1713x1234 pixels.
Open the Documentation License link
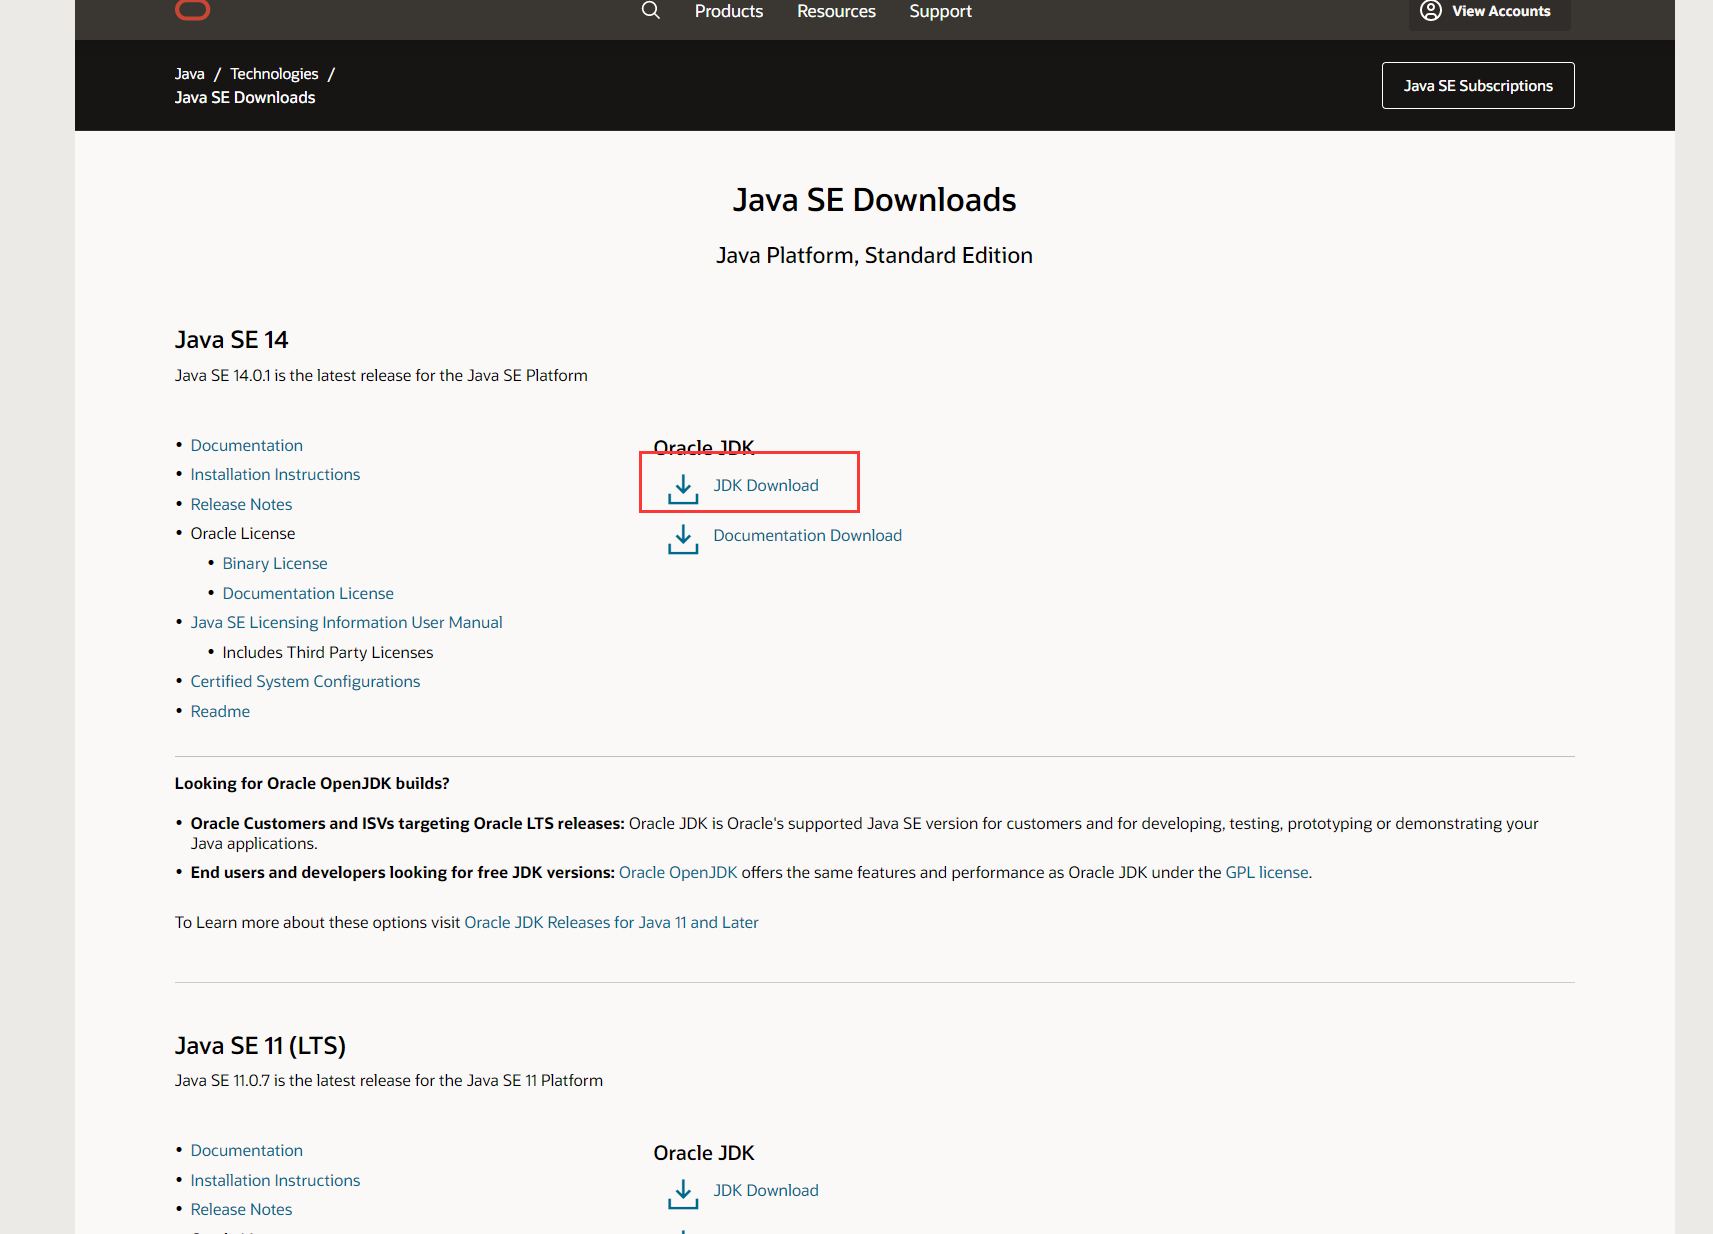(308, 594)
